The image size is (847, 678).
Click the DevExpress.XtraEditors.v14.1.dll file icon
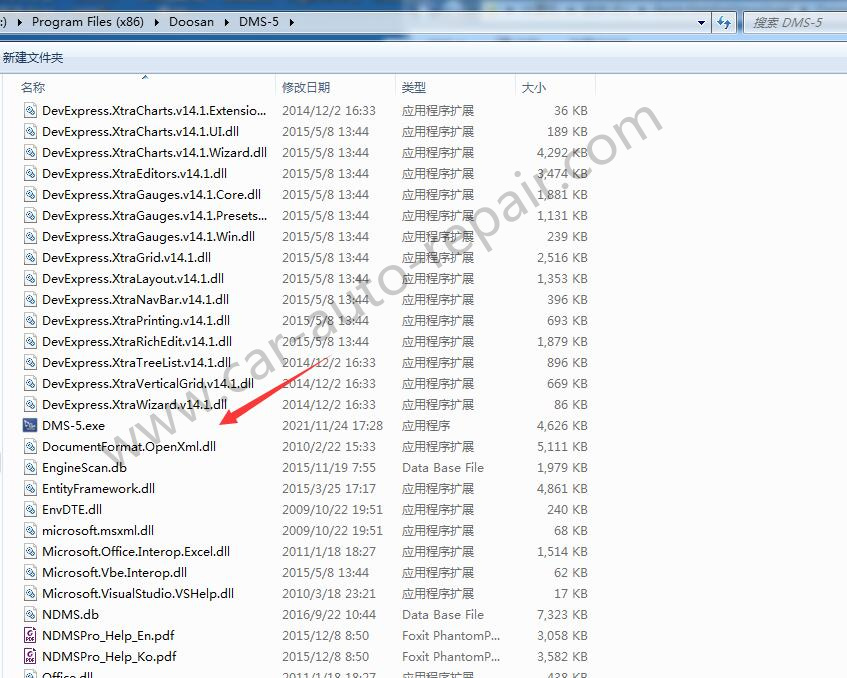(x=30, y=173)
